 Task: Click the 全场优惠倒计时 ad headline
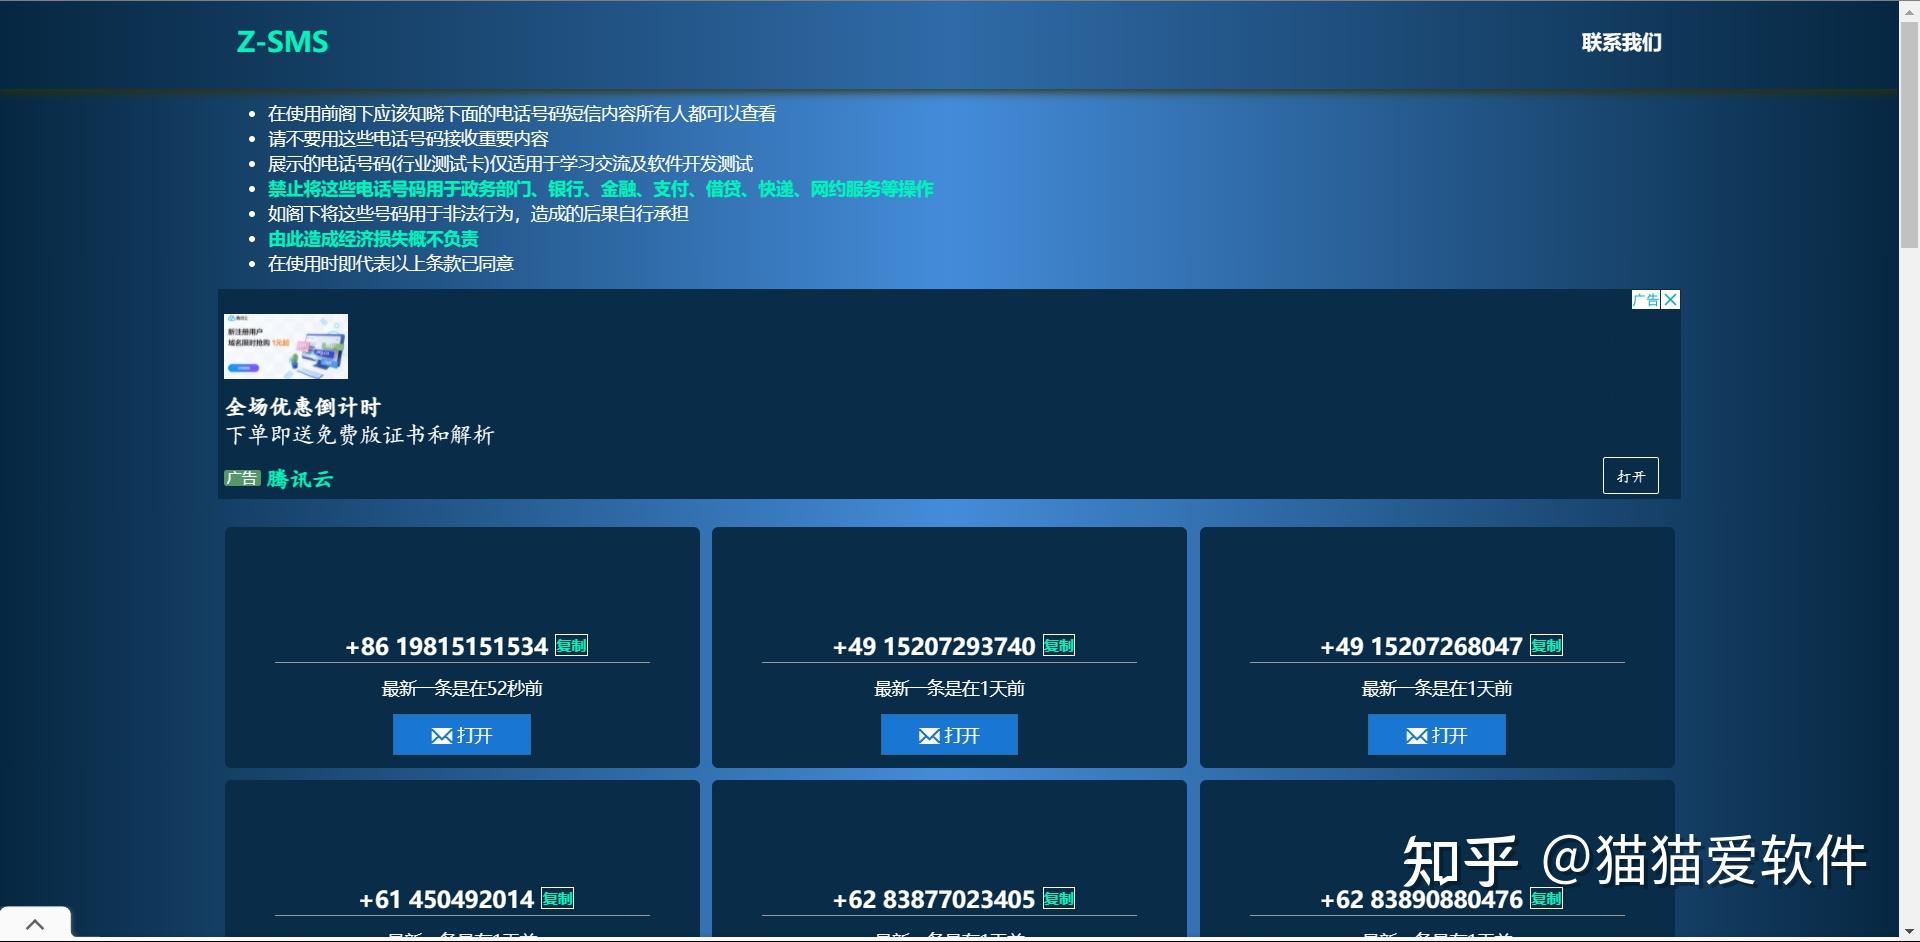303,407
